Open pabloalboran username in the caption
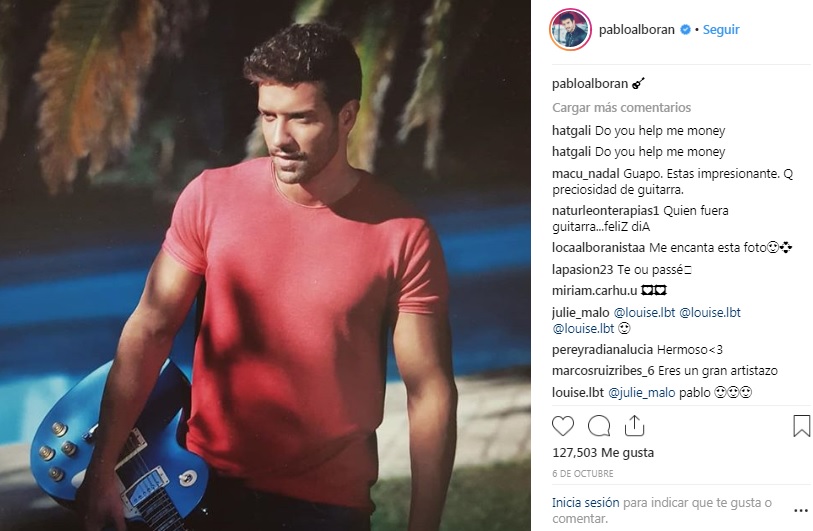The width and height of the screenshot is (813, 531). tap(590, 83)
